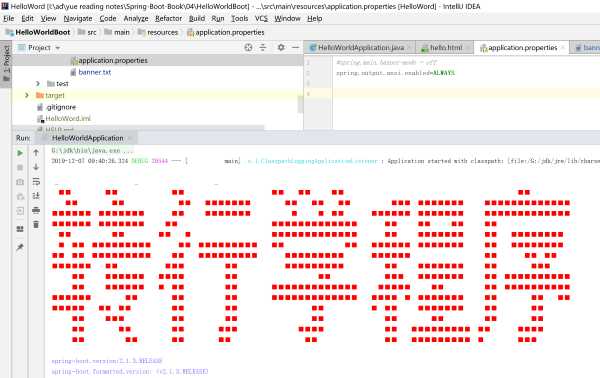Click the G:\jdk\bin\java.exe console line
This screenshot has width=600, height=378.
[93, 151]
